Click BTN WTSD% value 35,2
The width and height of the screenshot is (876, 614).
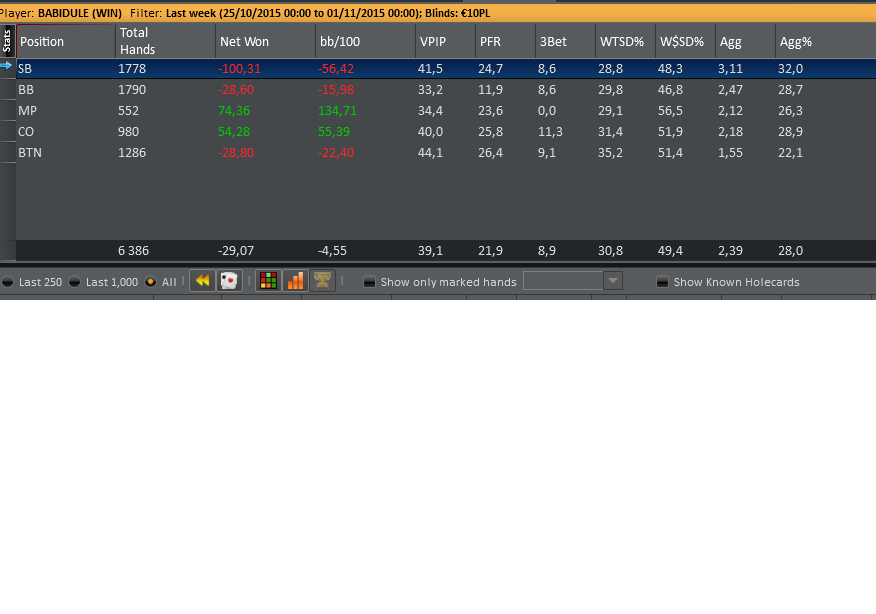pyautogui.click(x=610, y=153)
